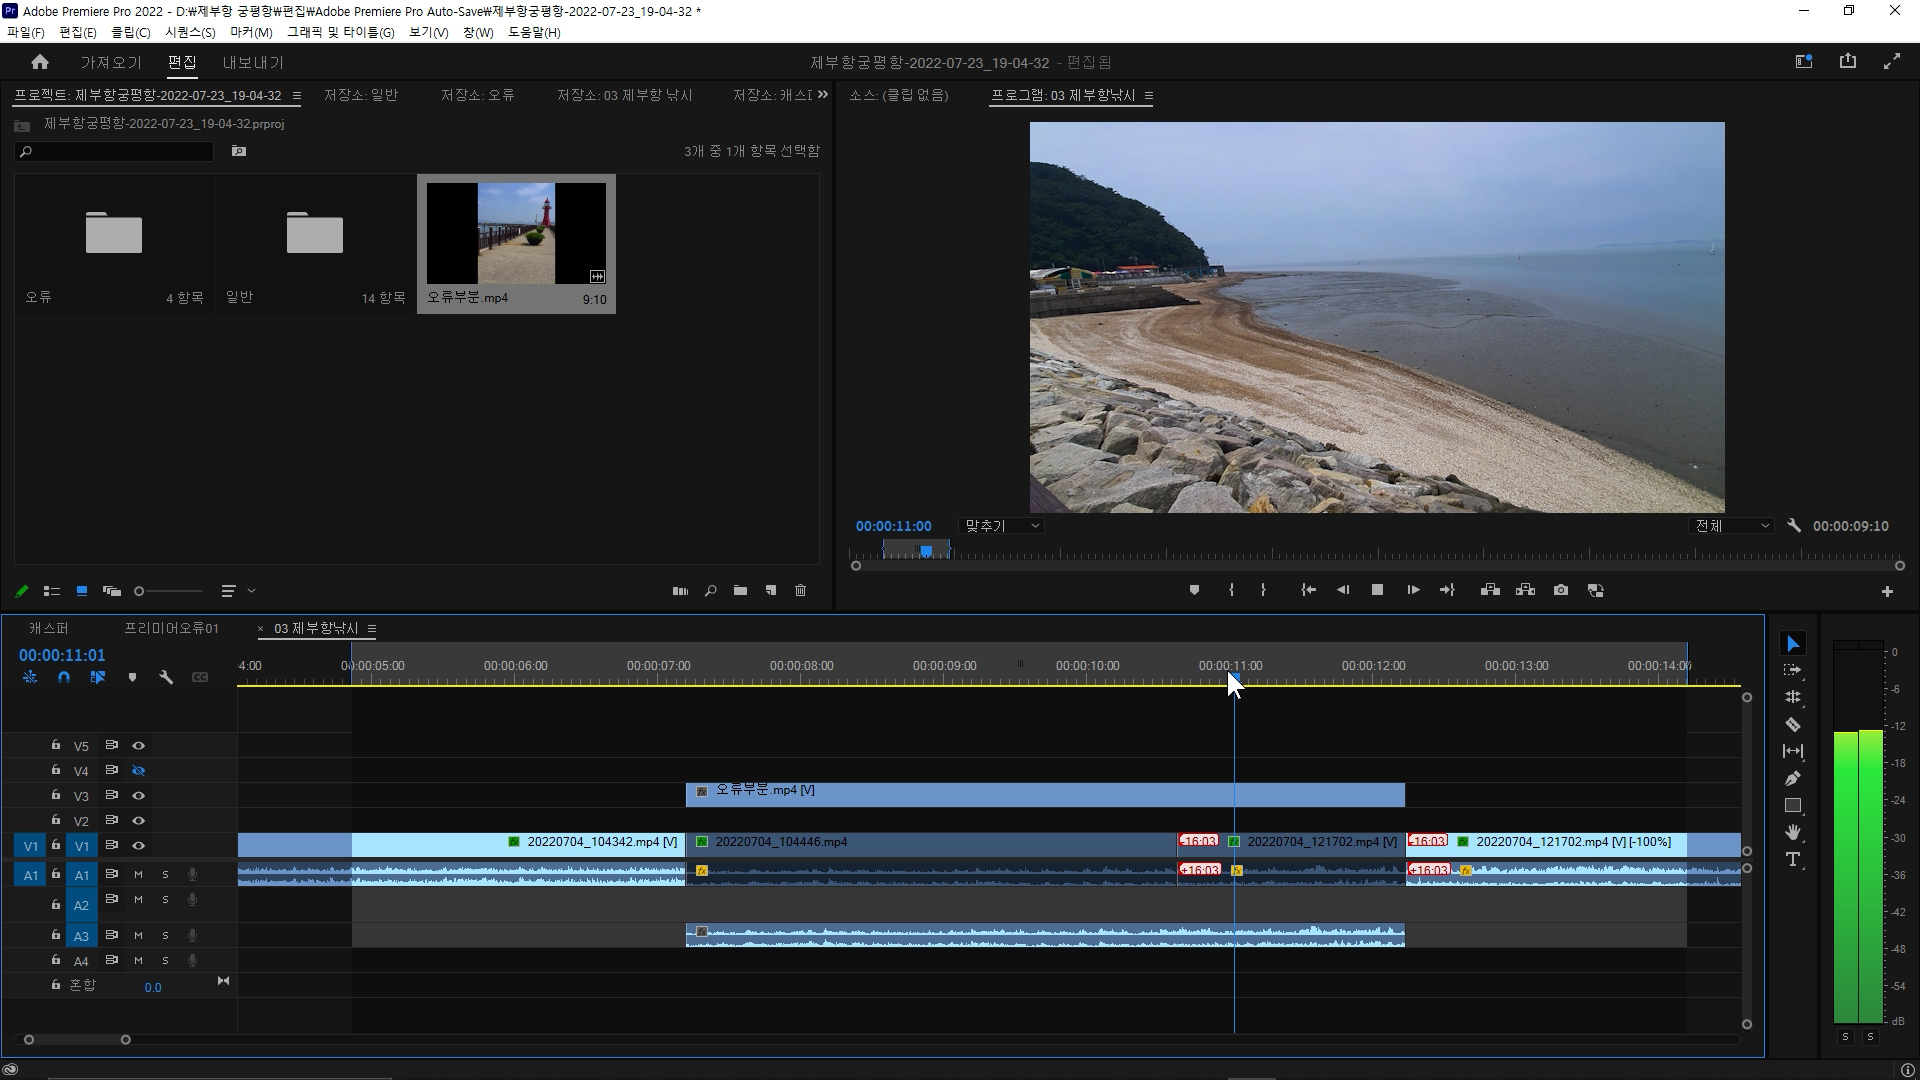Image resolution: width=1920 pixels, height=1080 pixels.
Task: Toggle Snap in Timeline magnet icon
Action: pos(64,677)
